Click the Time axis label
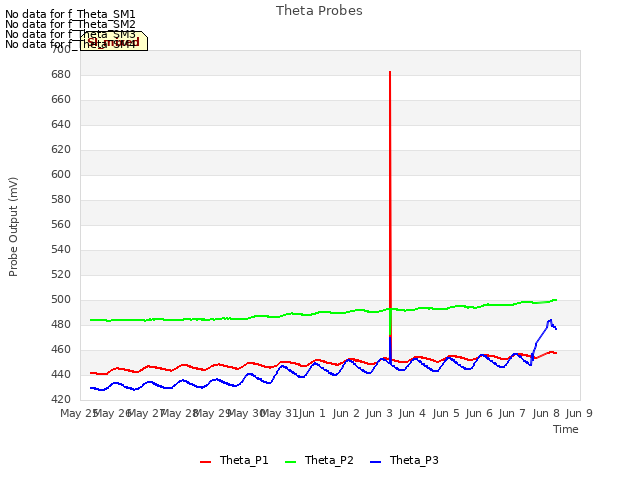 coord(566,429)
